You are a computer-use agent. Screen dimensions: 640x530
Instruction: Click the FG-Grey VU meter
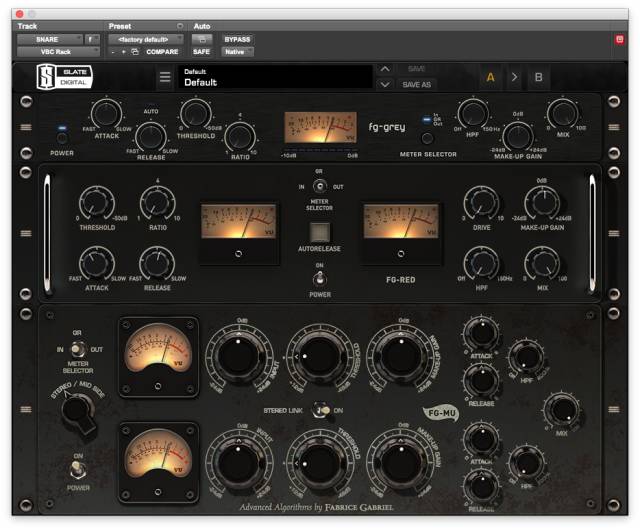pyautogui.click(x=320, y=127)
